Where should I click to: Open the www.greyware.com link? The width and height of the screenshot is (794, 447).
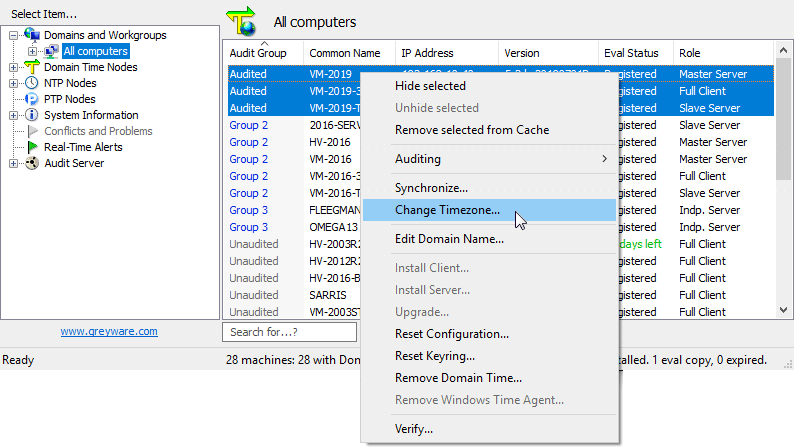(109, 331)
